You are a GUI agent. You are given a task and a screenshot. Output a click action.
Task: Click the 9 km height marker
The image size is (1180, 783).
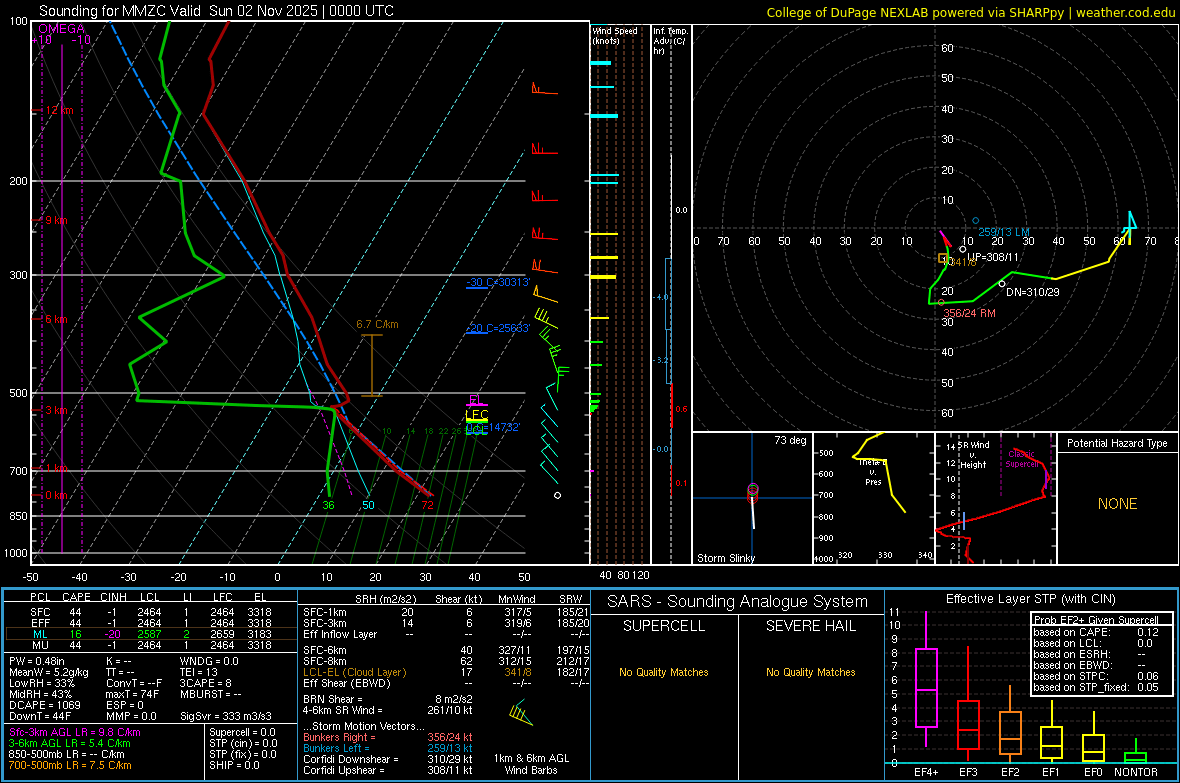[56, 220]
